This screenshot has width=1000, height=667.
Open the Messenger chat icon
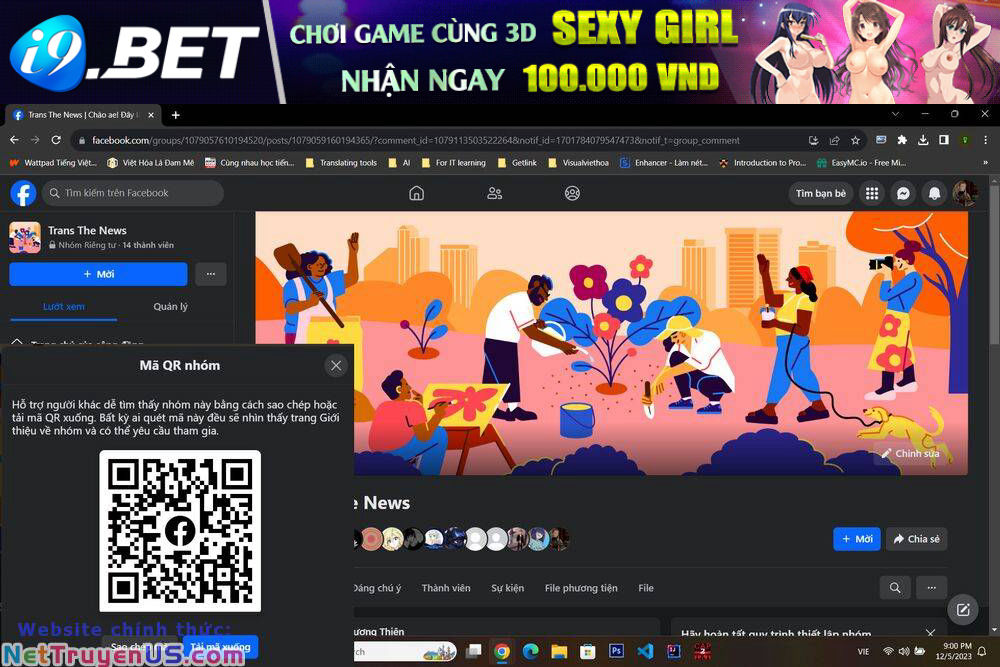(x=902, y=193)
